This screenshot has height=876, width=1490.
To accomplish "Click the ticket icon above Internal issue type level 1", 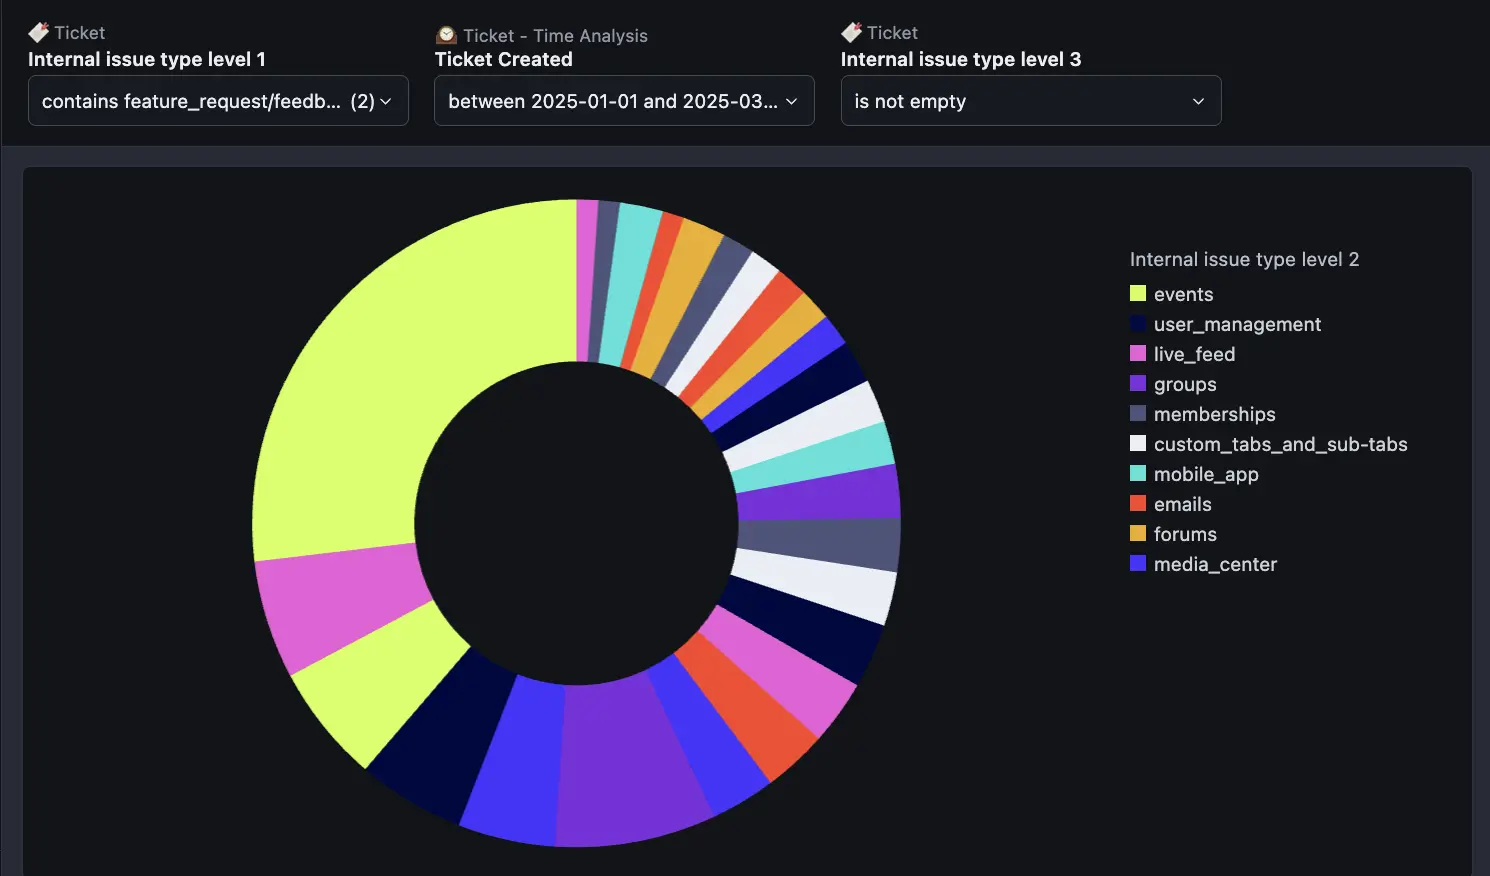I will coord(39,33).
